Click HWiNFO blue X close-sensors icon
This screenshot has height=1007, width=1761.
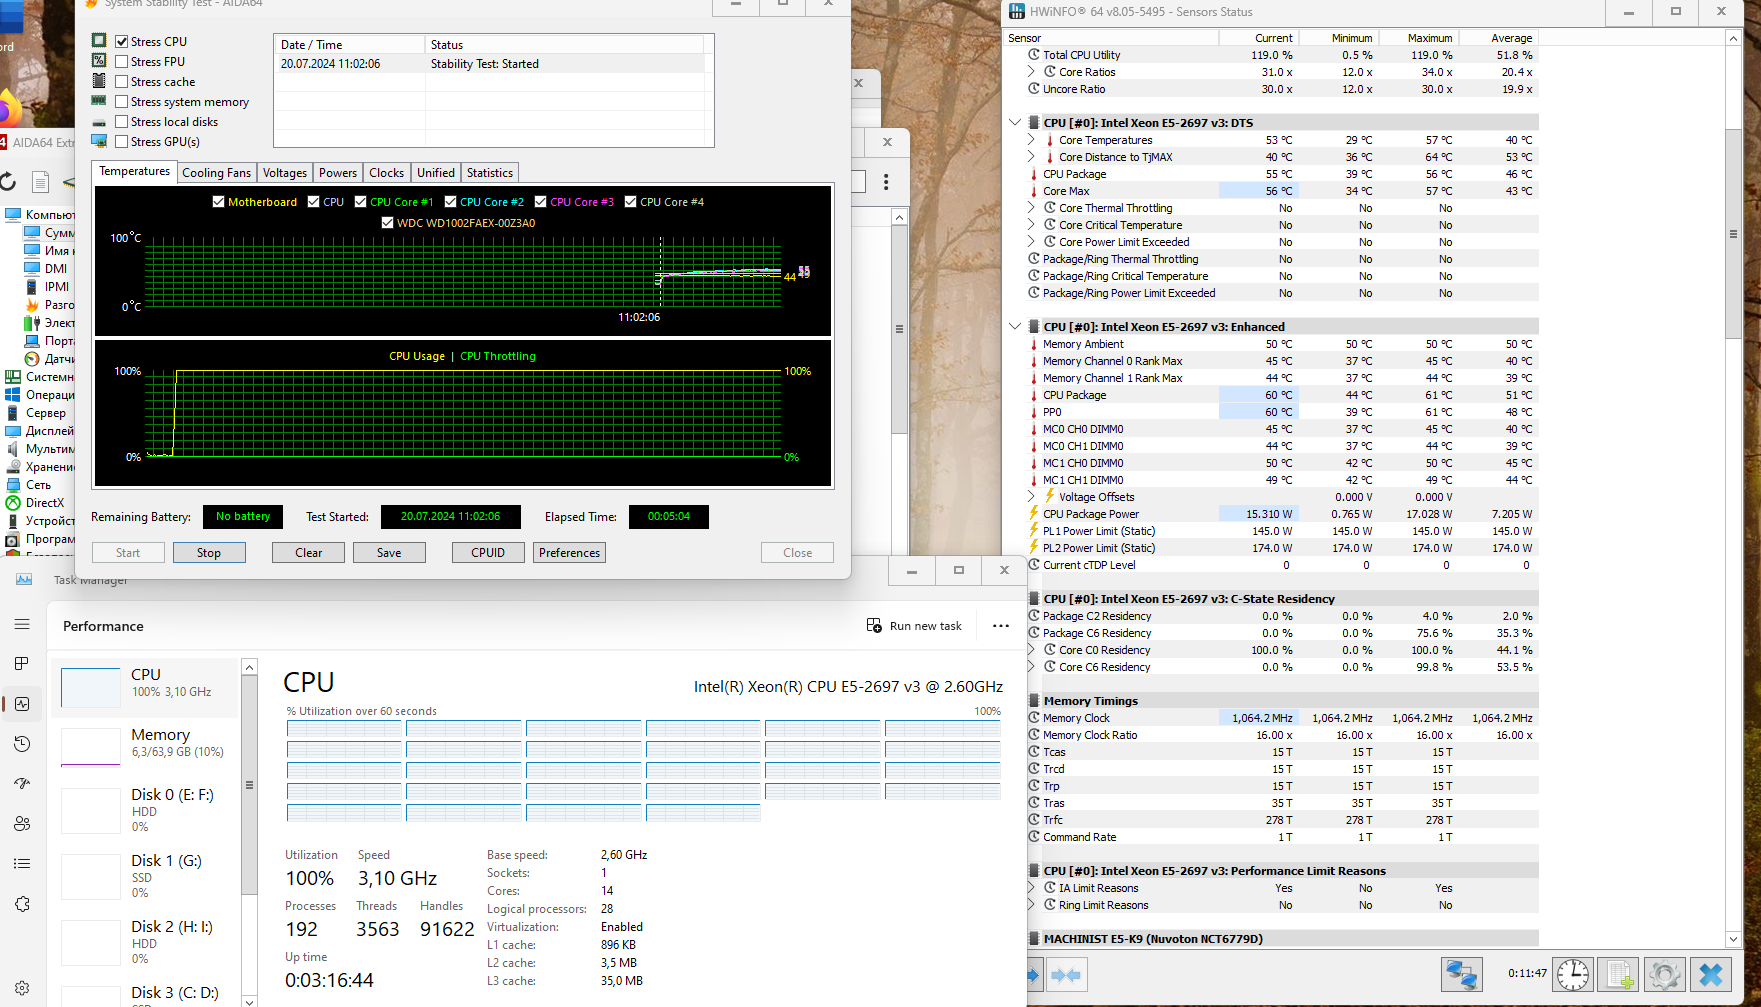pyautogui.click(x=1711, y=974)
